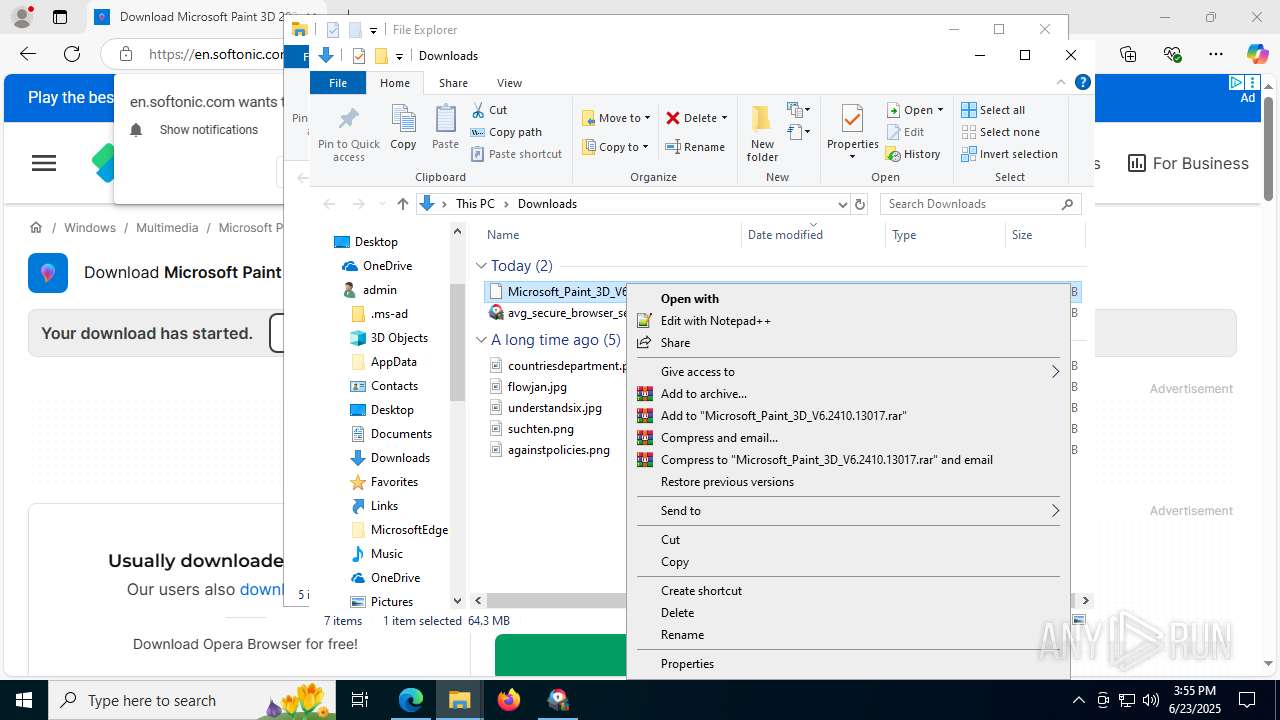Screen dimensions: 1280x720
Task: Click the Type here to search box
Action: pos(190,700)
